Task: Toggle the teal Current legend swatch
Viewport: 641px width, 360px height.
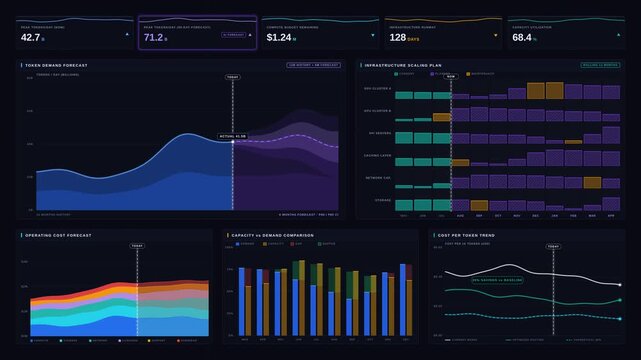Action: [396, 74]
